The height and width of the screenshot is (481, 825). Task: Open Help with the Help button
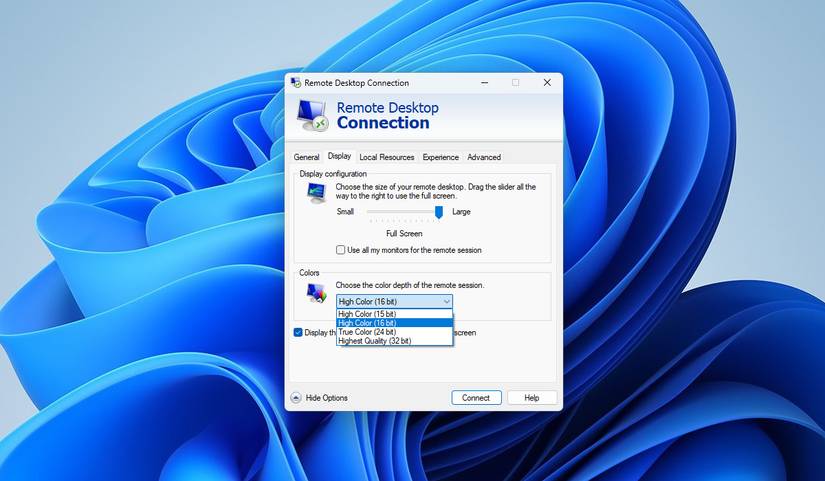[531, 398]
